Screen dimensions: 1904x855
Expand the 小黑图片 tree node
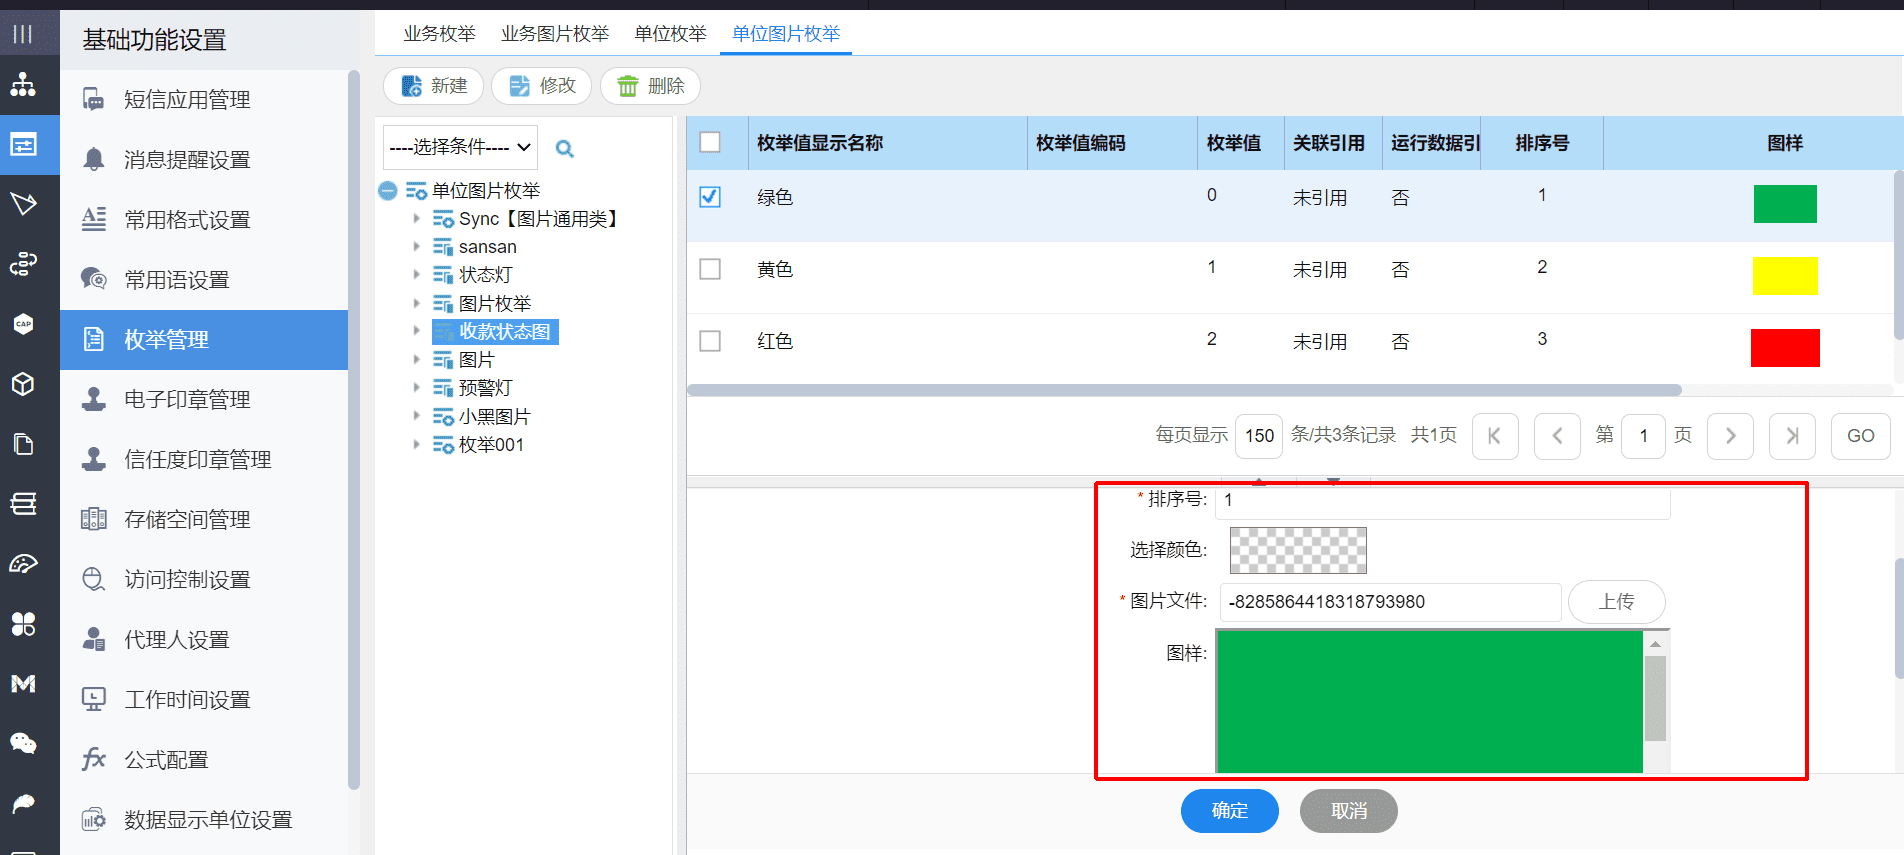417,415
